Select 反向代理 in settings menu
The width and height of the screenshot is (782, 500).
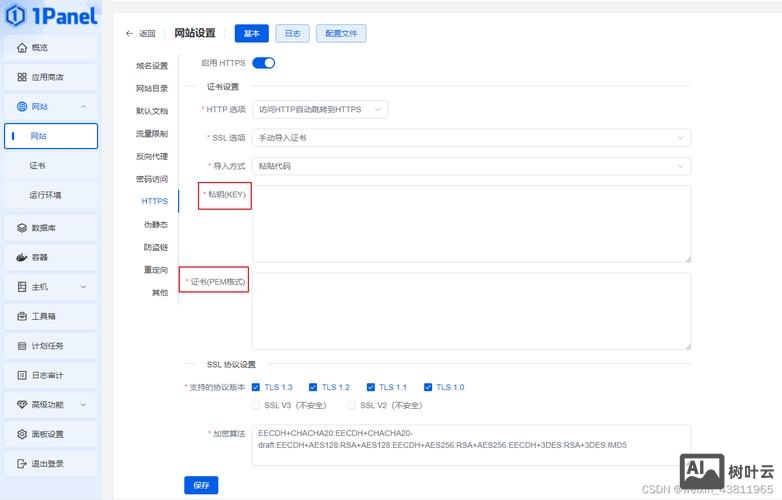tap(152, 156)
